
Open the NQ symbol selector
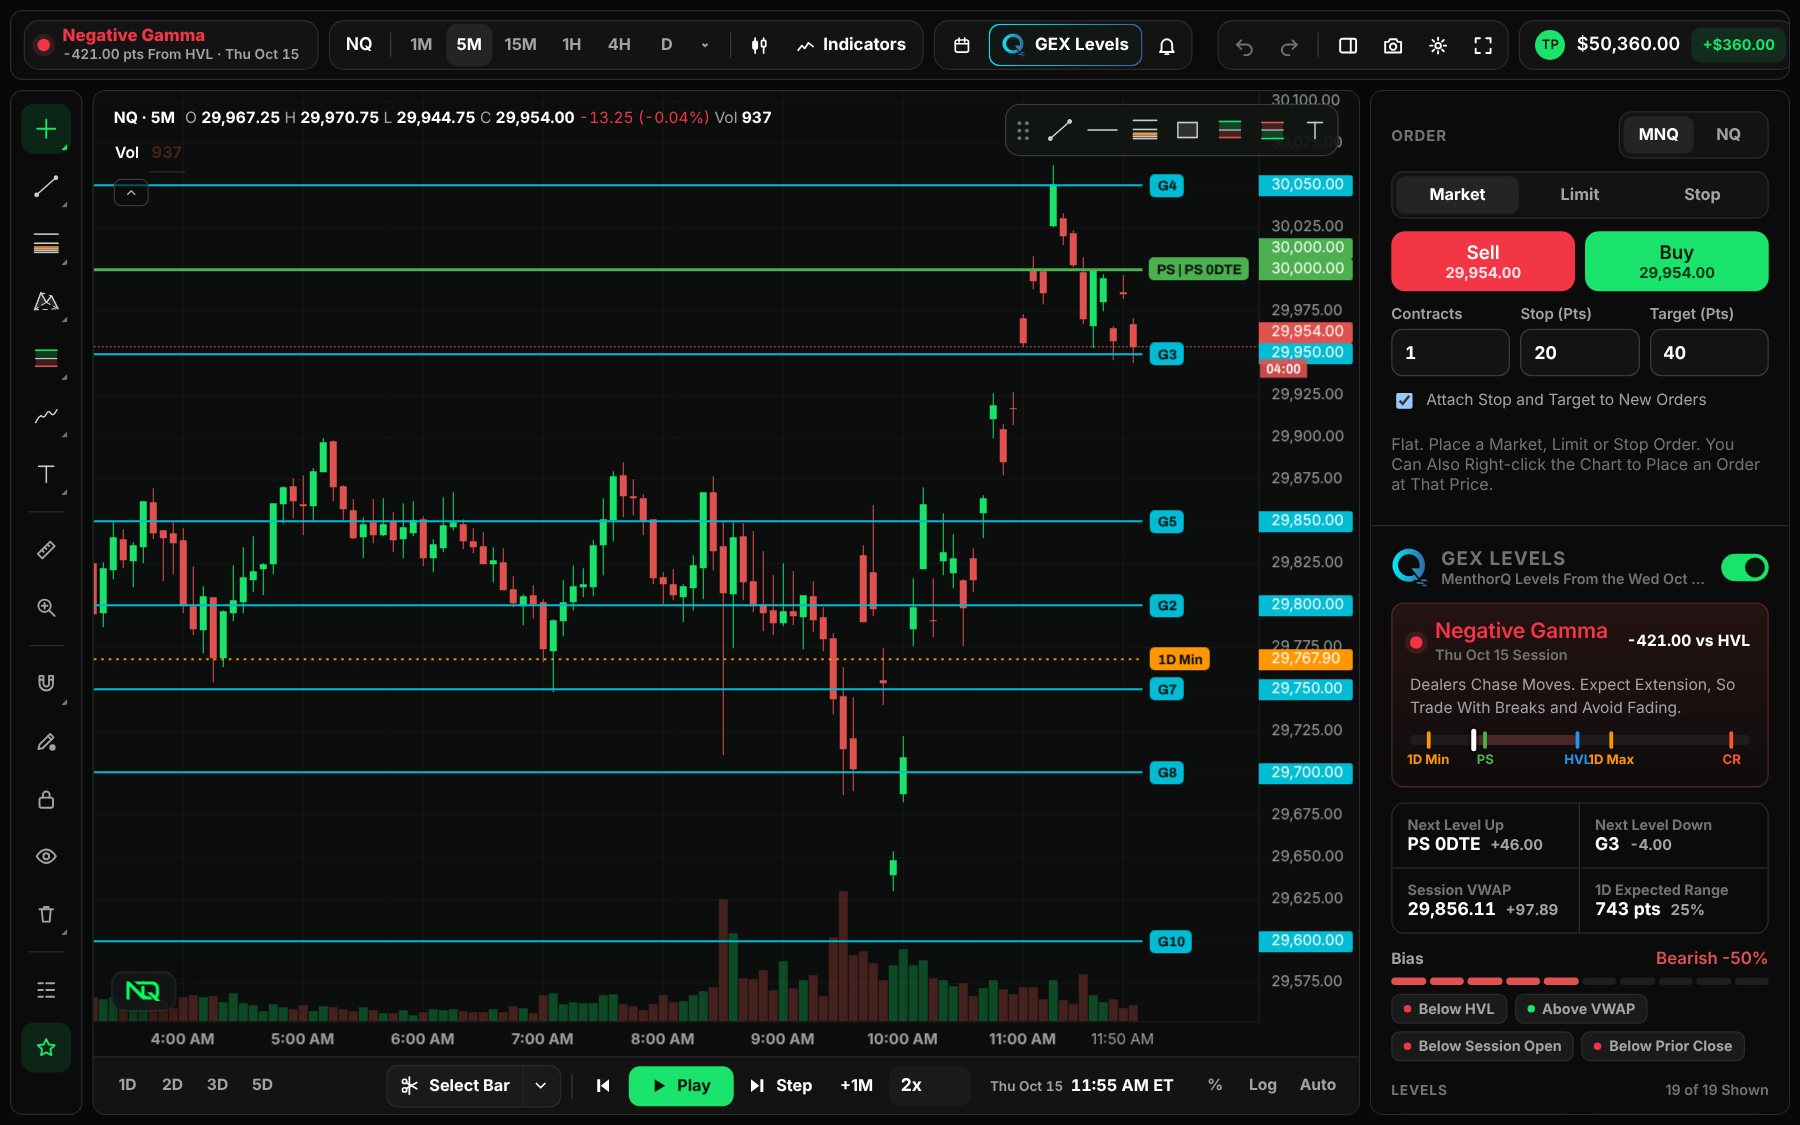pos(359,45)
